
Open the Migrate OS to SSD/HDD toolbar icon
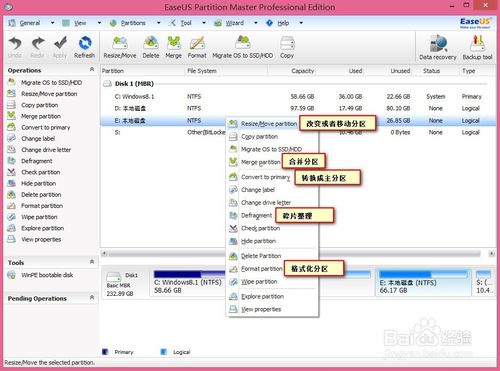click(242, 47)
